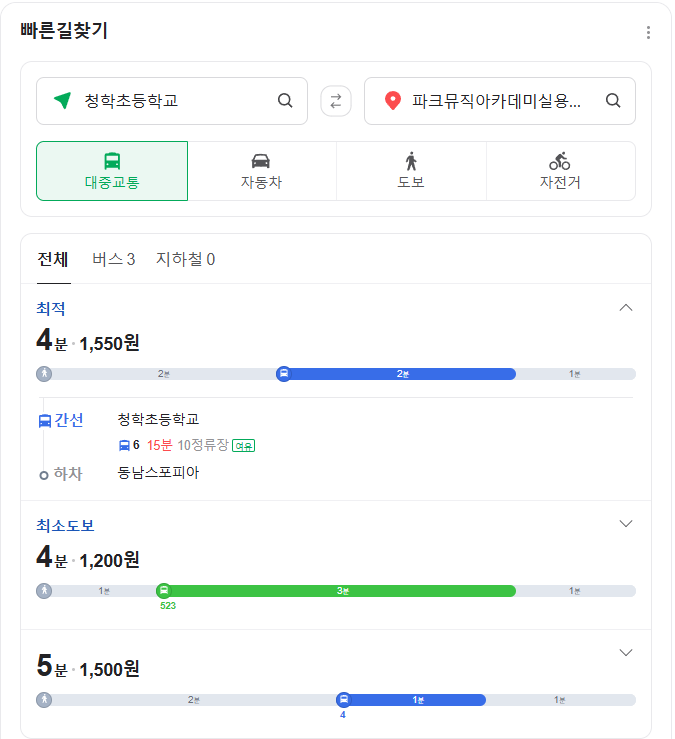Click the search icon in destination field
Screen dimensions: 675x739
coord(613,101)
